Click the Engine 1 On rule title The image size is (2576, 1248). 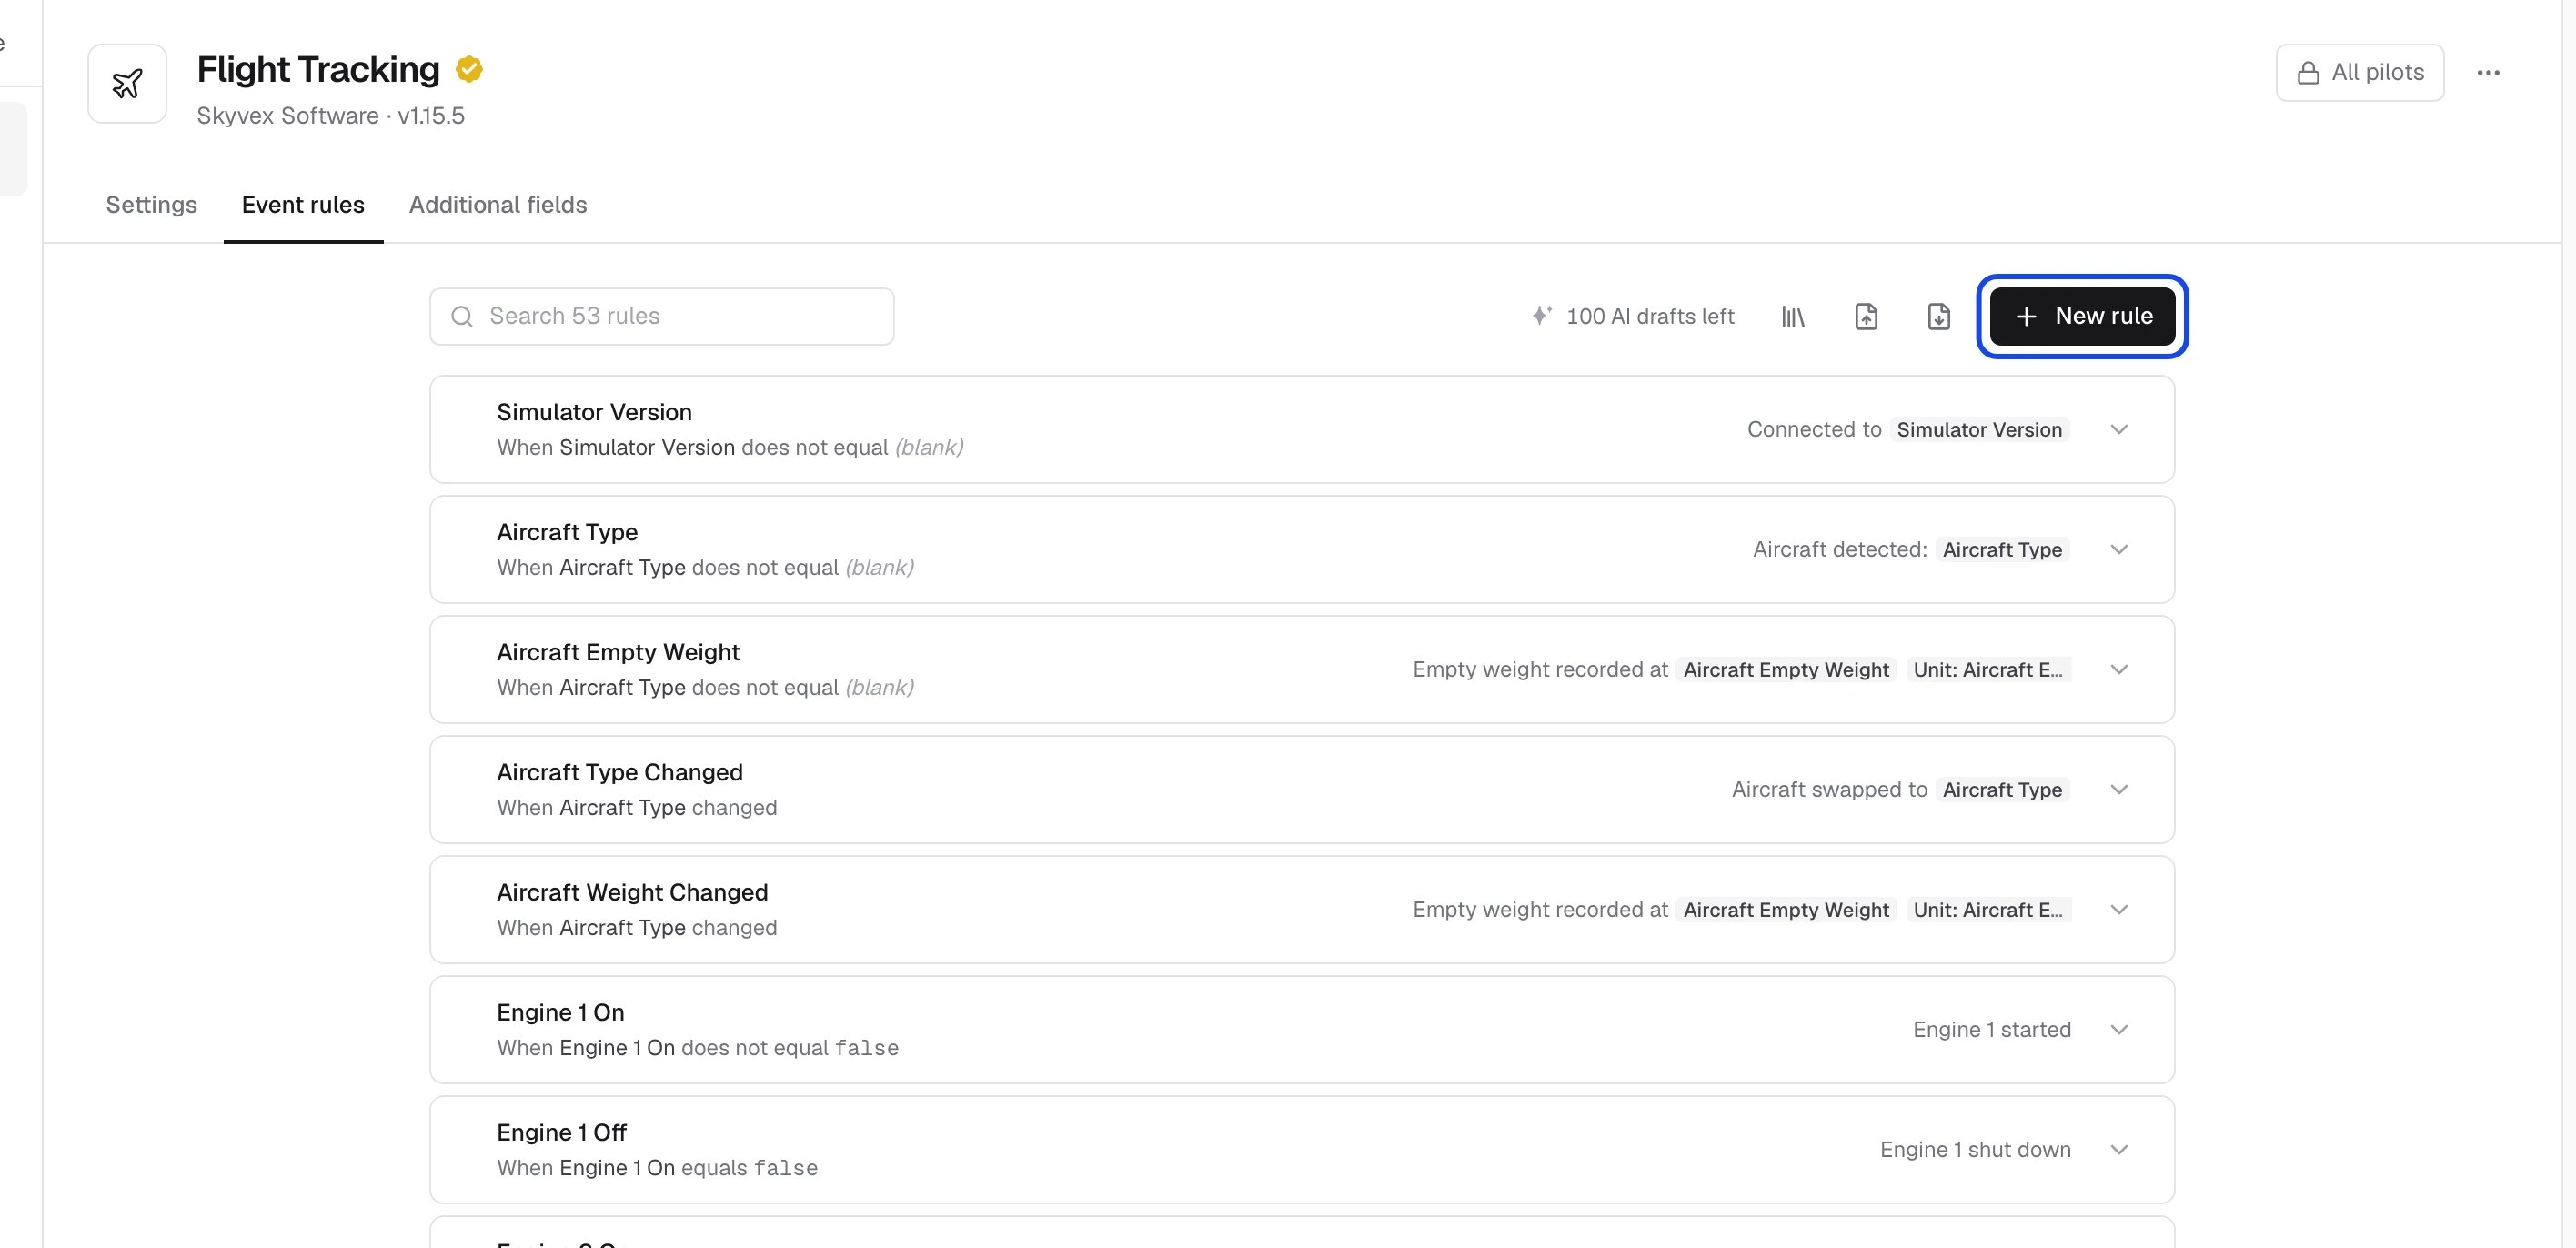[x=561, y=1012]
